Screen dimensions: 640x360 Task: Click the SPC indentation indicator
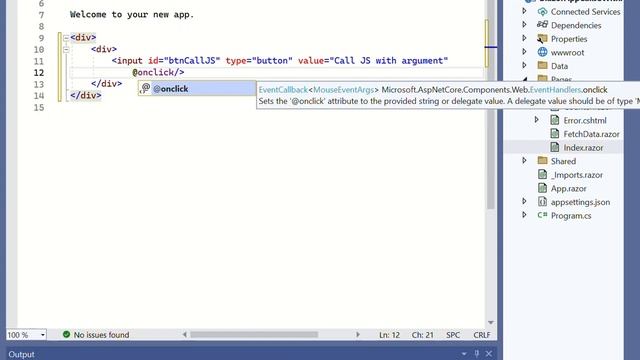[x=453, y=335]
